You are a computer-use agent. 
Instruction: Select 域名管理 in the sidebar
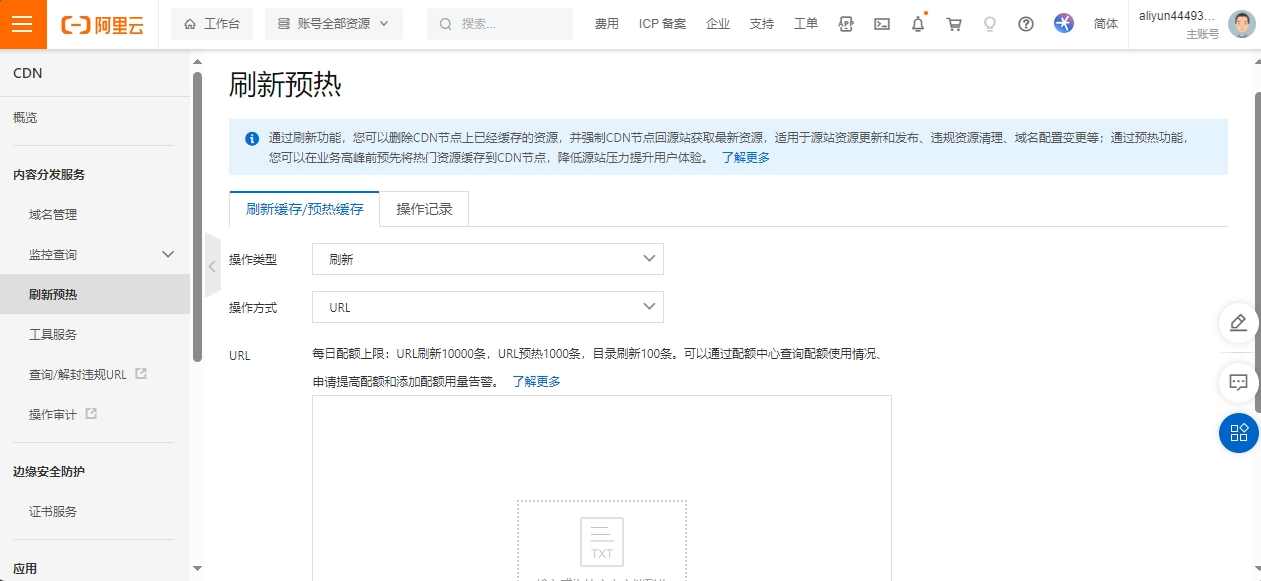tap(53, 215)
